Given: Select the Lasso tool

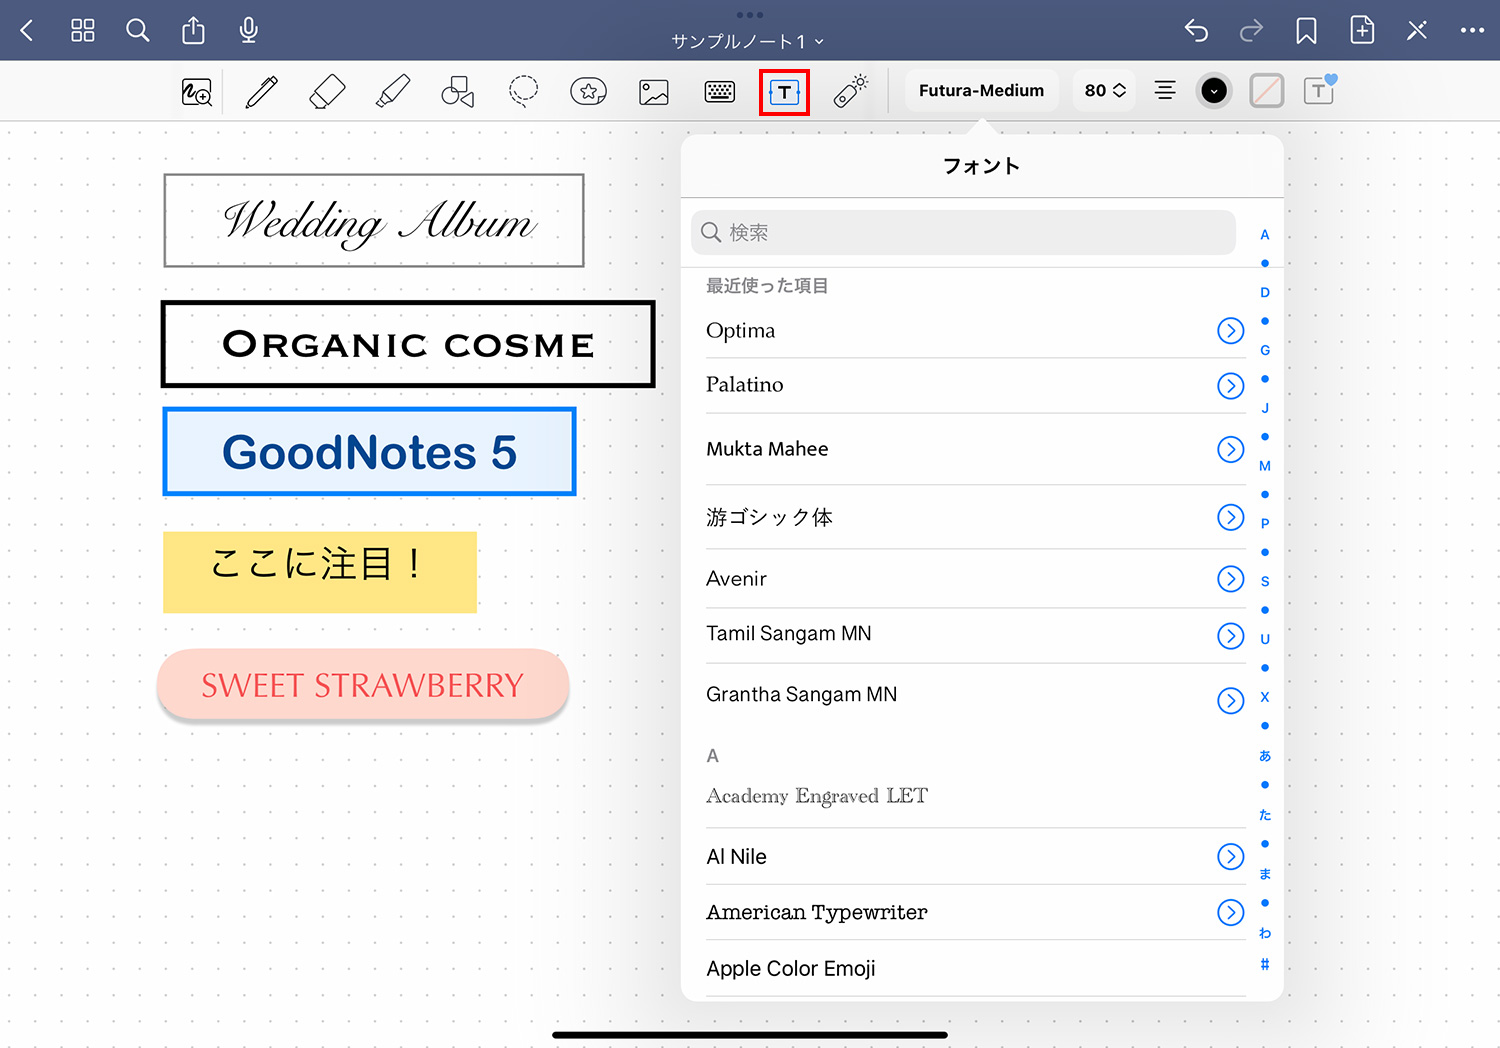Looking at the screenshot, I should click(523, 92).
